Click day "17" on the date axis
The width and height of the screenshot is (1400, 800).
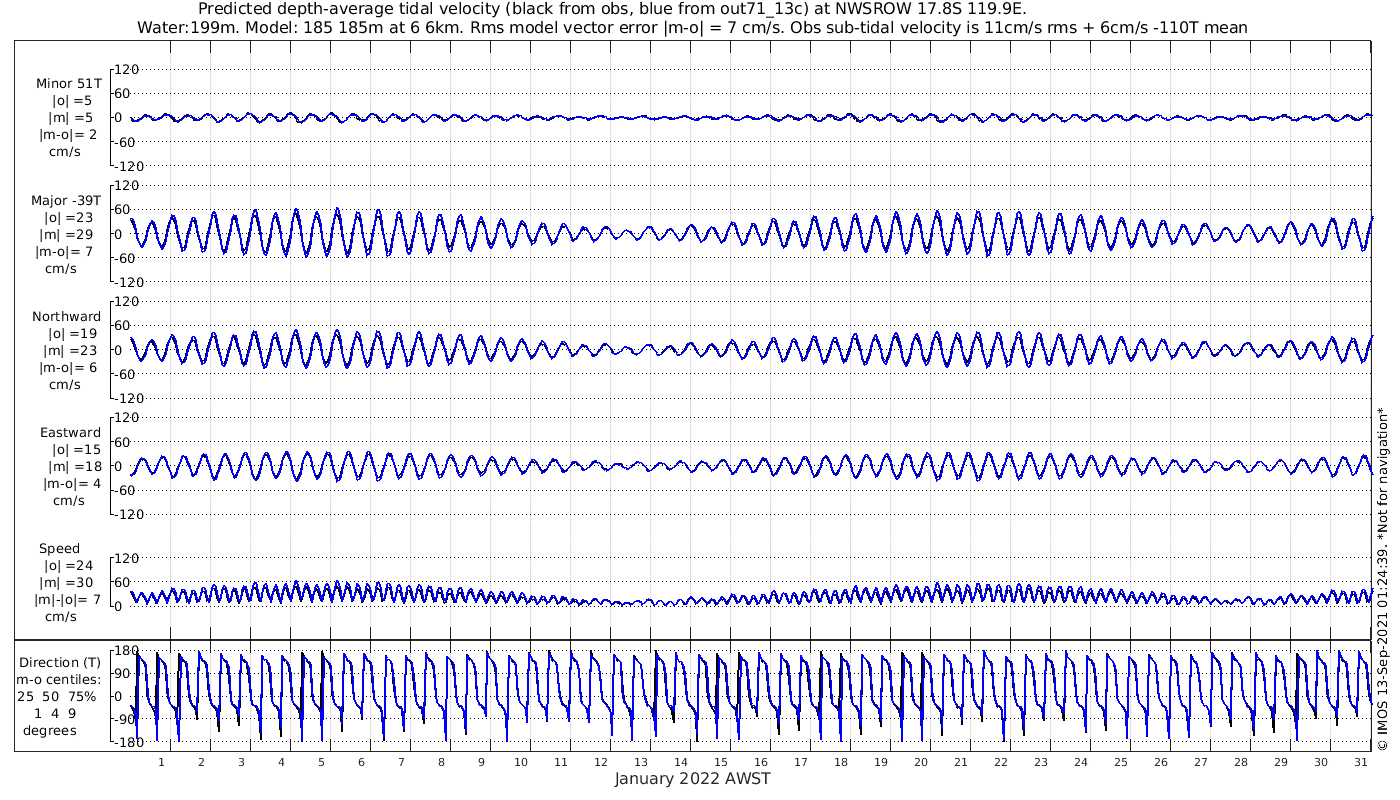point(801,762)
